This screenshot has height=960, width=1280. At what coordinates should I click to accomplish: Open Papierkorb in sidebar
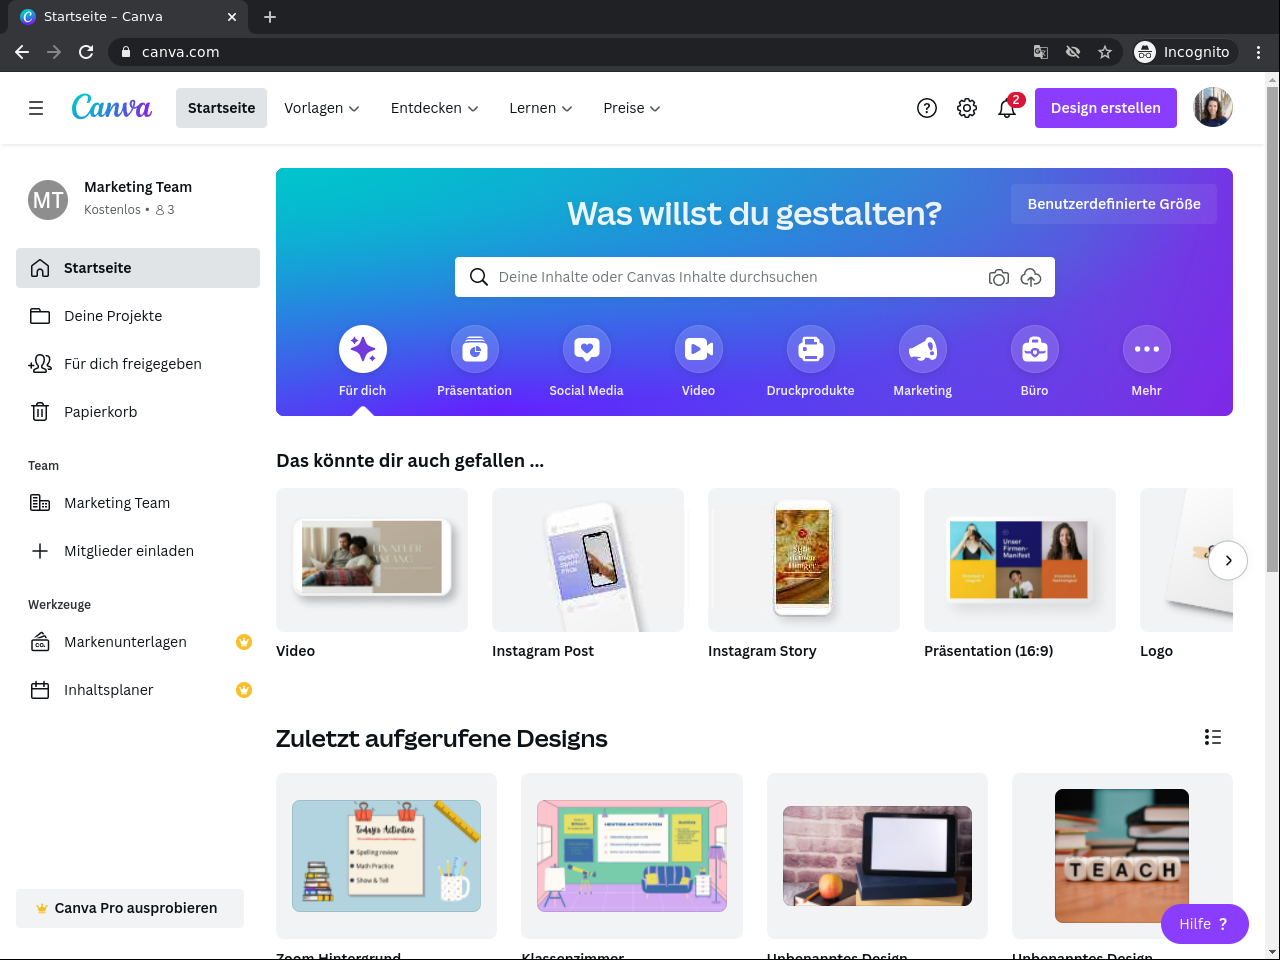pos(138,412)
